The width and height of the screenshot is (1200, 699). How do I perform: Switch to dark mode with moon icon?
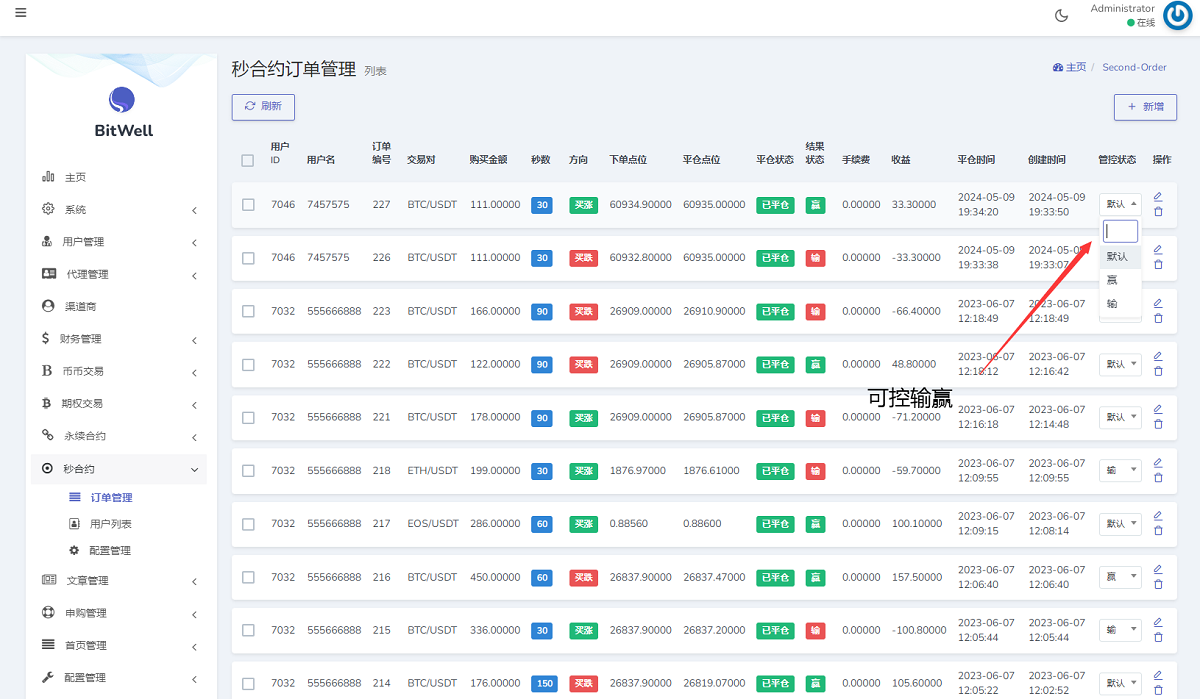pos(1062,15)
